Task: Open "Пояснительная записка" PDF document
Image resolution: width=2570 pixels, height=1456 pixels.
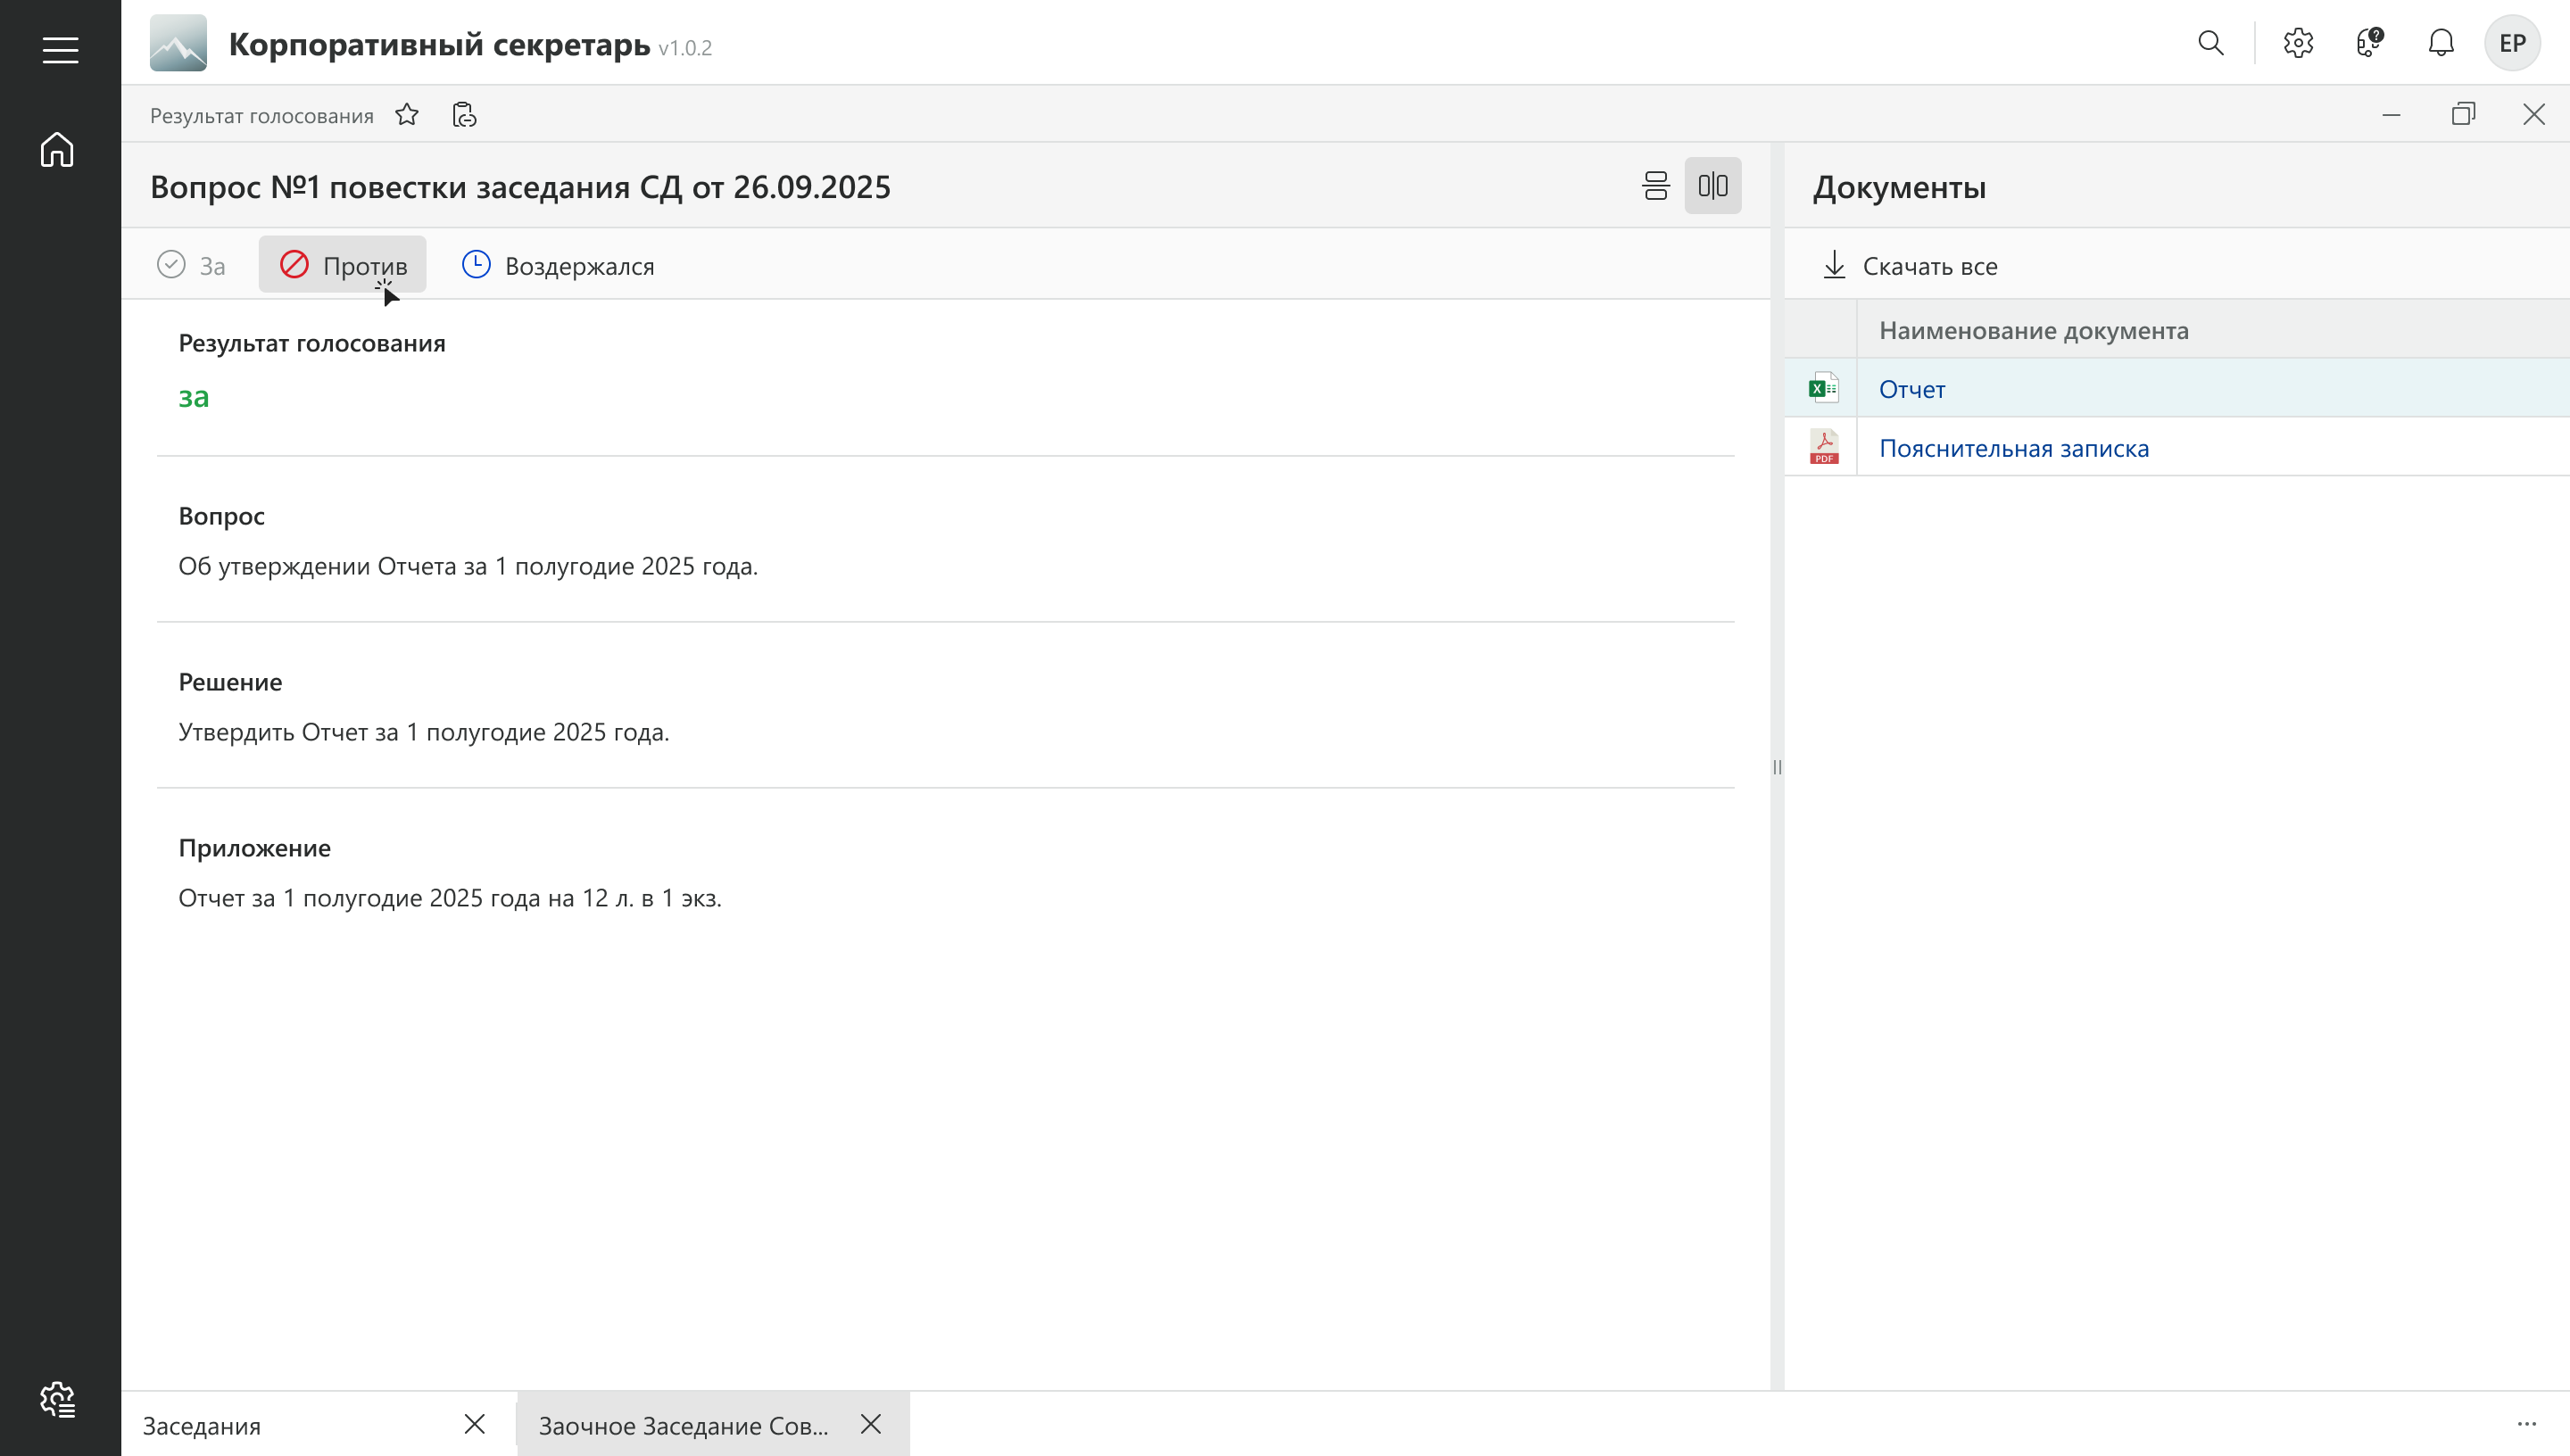Action: (x=2013, y=448)
